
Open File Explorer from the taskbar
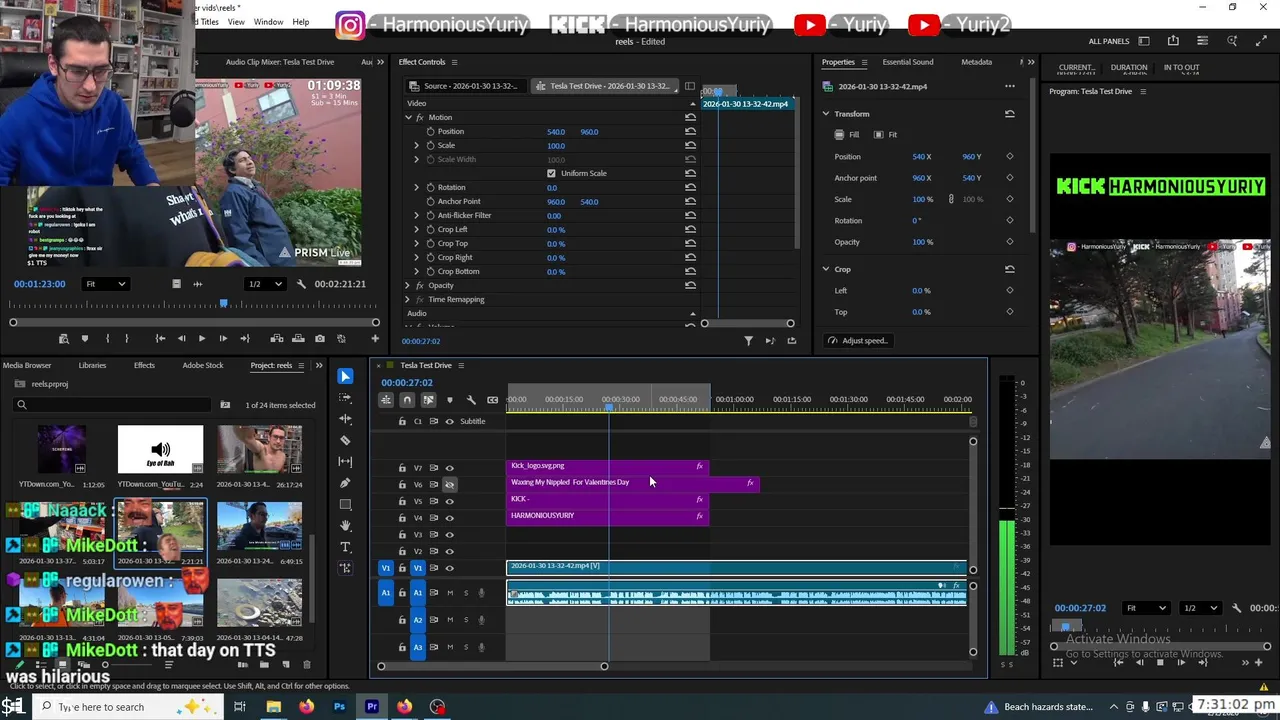(273, 707)
